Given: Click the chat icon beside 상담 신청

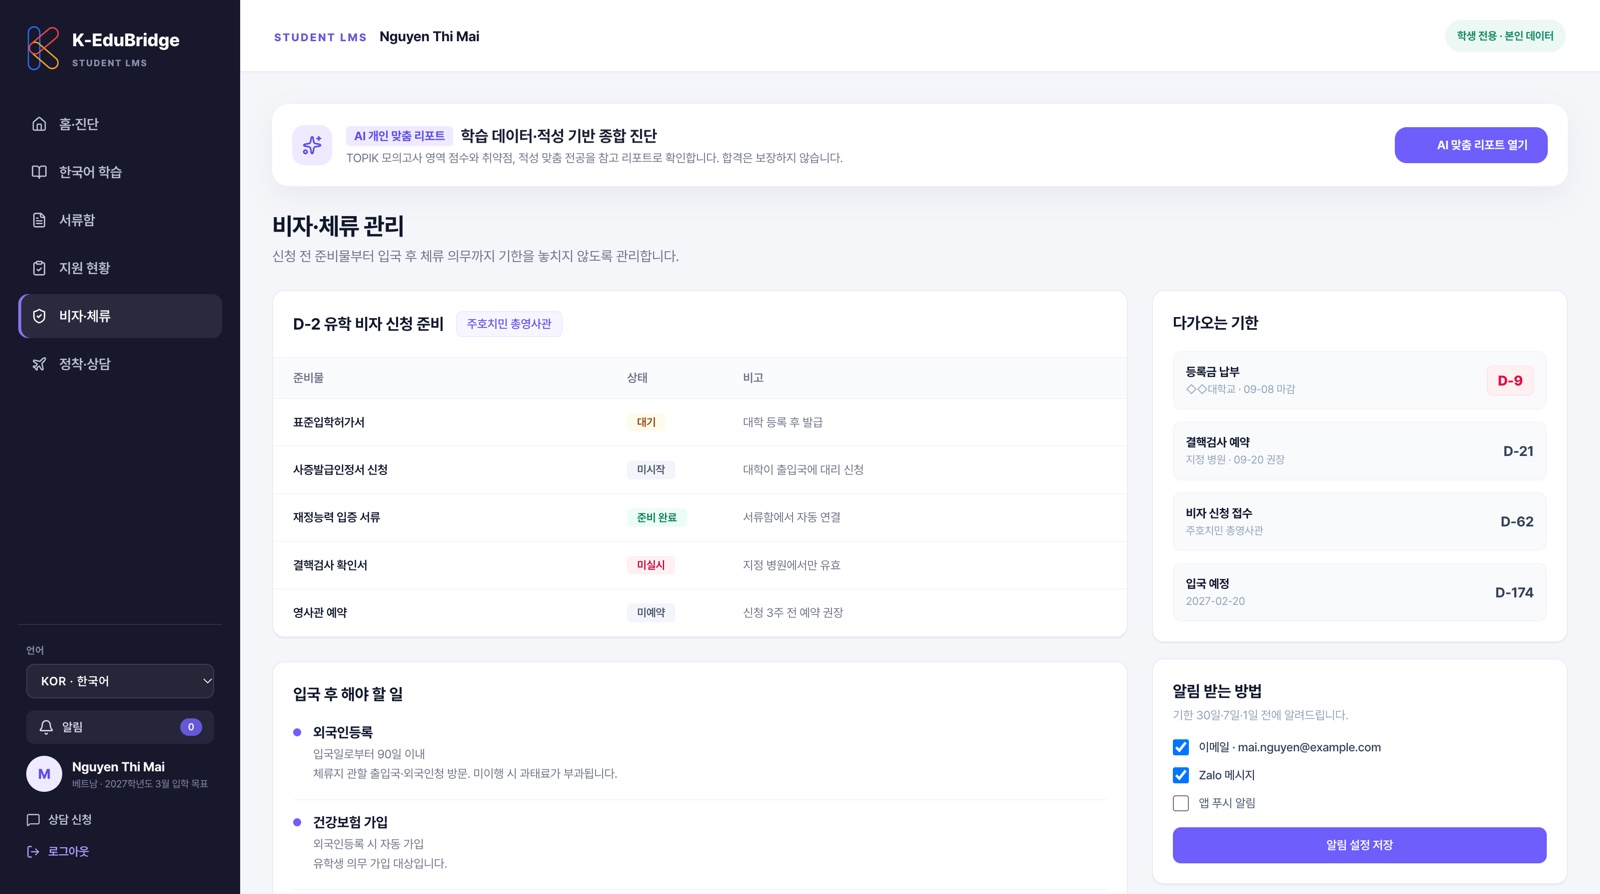Looking at the screenshot, I should click(x=33, y=819).
